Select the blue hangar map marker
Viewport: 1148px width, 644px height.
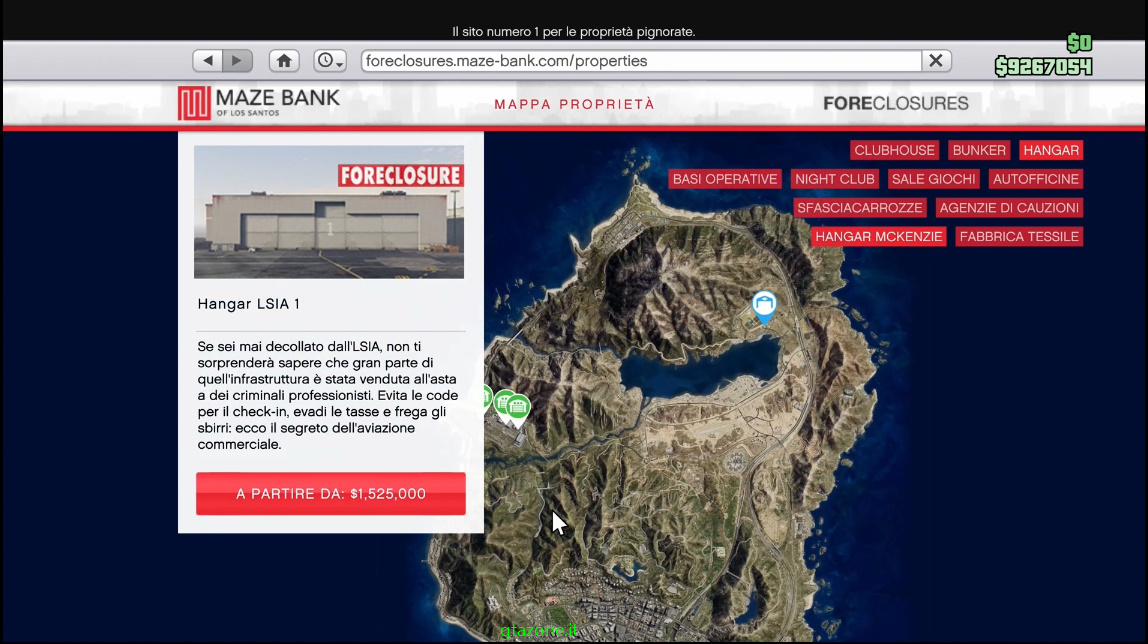pyautogui.click(x=764, y=306)
